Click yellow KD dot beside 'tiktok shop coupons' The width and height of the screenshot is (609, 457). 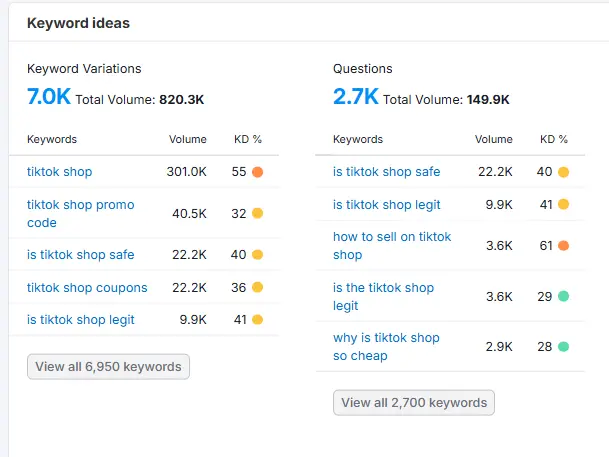(258, 288)
